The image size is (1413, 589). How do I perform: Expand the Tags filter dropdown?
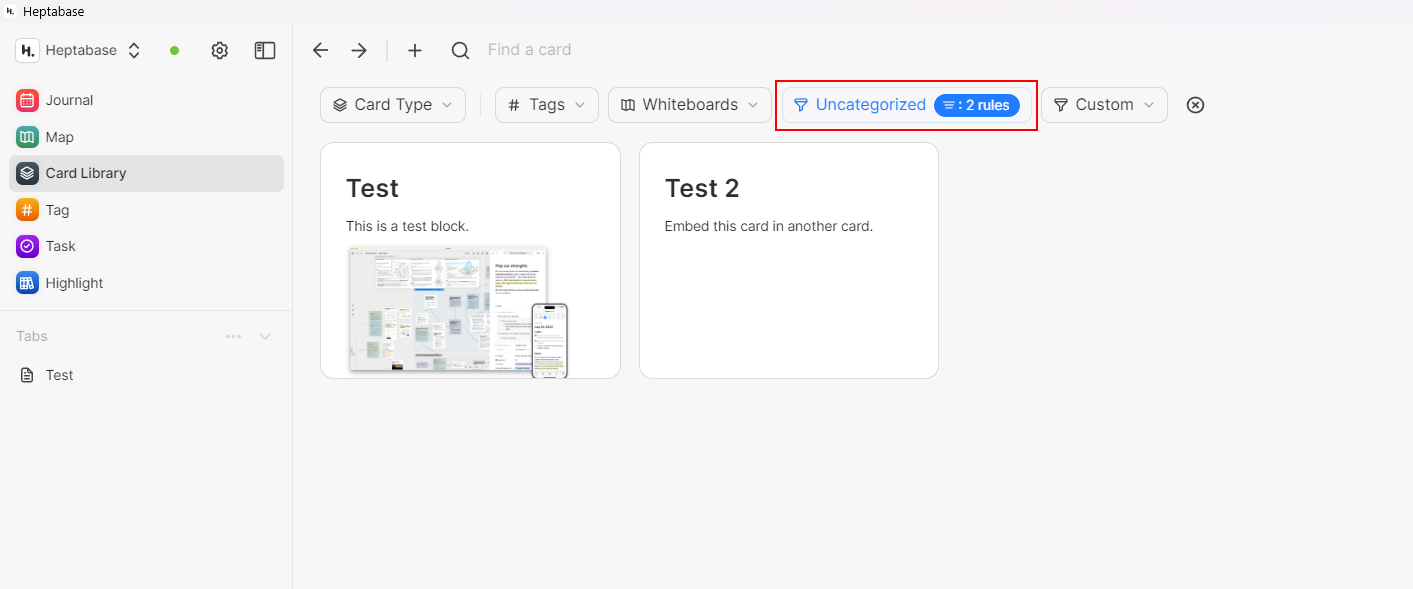coord(546,105)
